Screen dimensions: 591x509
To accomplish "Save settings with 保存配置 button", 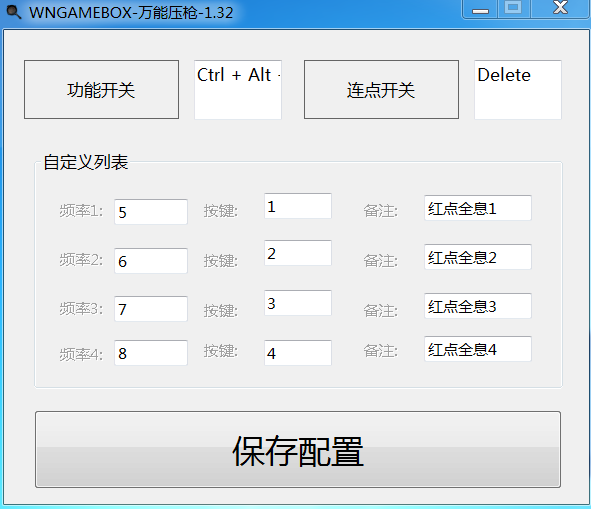I will (298, 449).
